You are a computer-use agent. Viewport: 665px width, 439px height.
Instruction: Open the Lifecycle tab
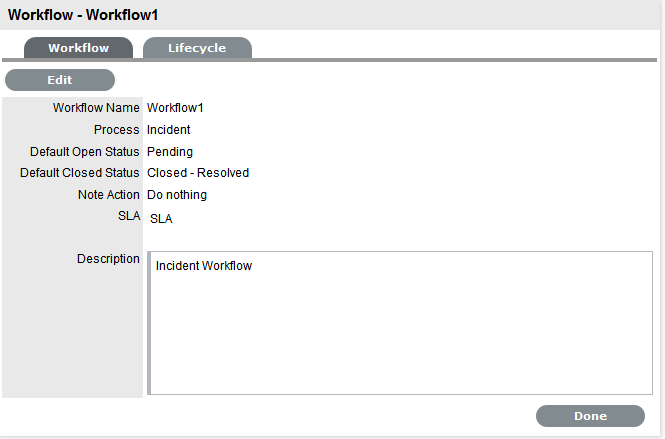click(197, 48)
